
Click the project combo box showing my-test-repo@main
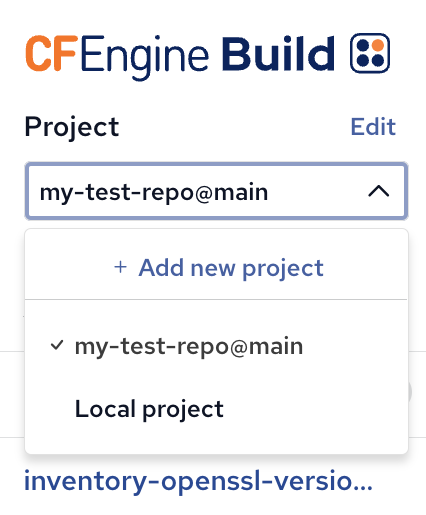coord(216,191)
